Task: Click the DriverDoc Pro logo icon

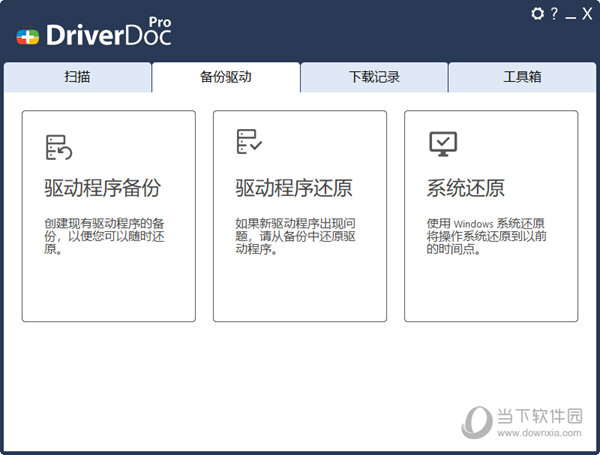Action: point(28,37)
